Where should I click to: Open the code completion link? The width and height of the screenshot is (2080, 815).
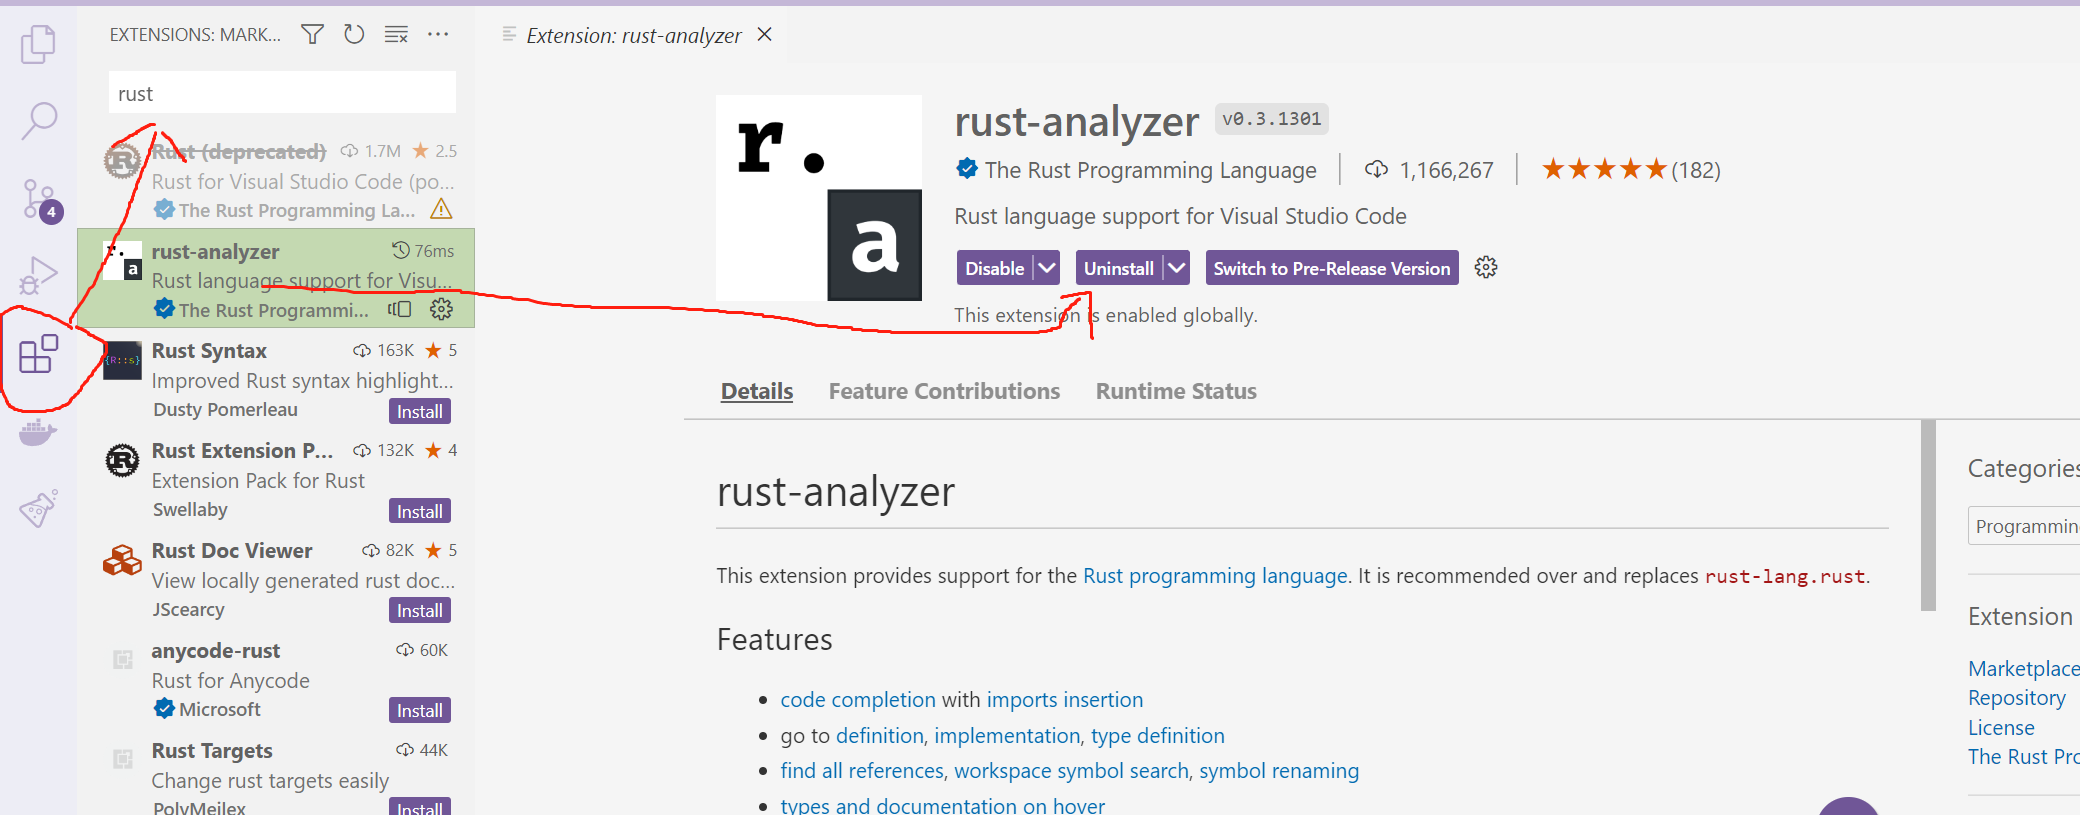coord(858,700)
